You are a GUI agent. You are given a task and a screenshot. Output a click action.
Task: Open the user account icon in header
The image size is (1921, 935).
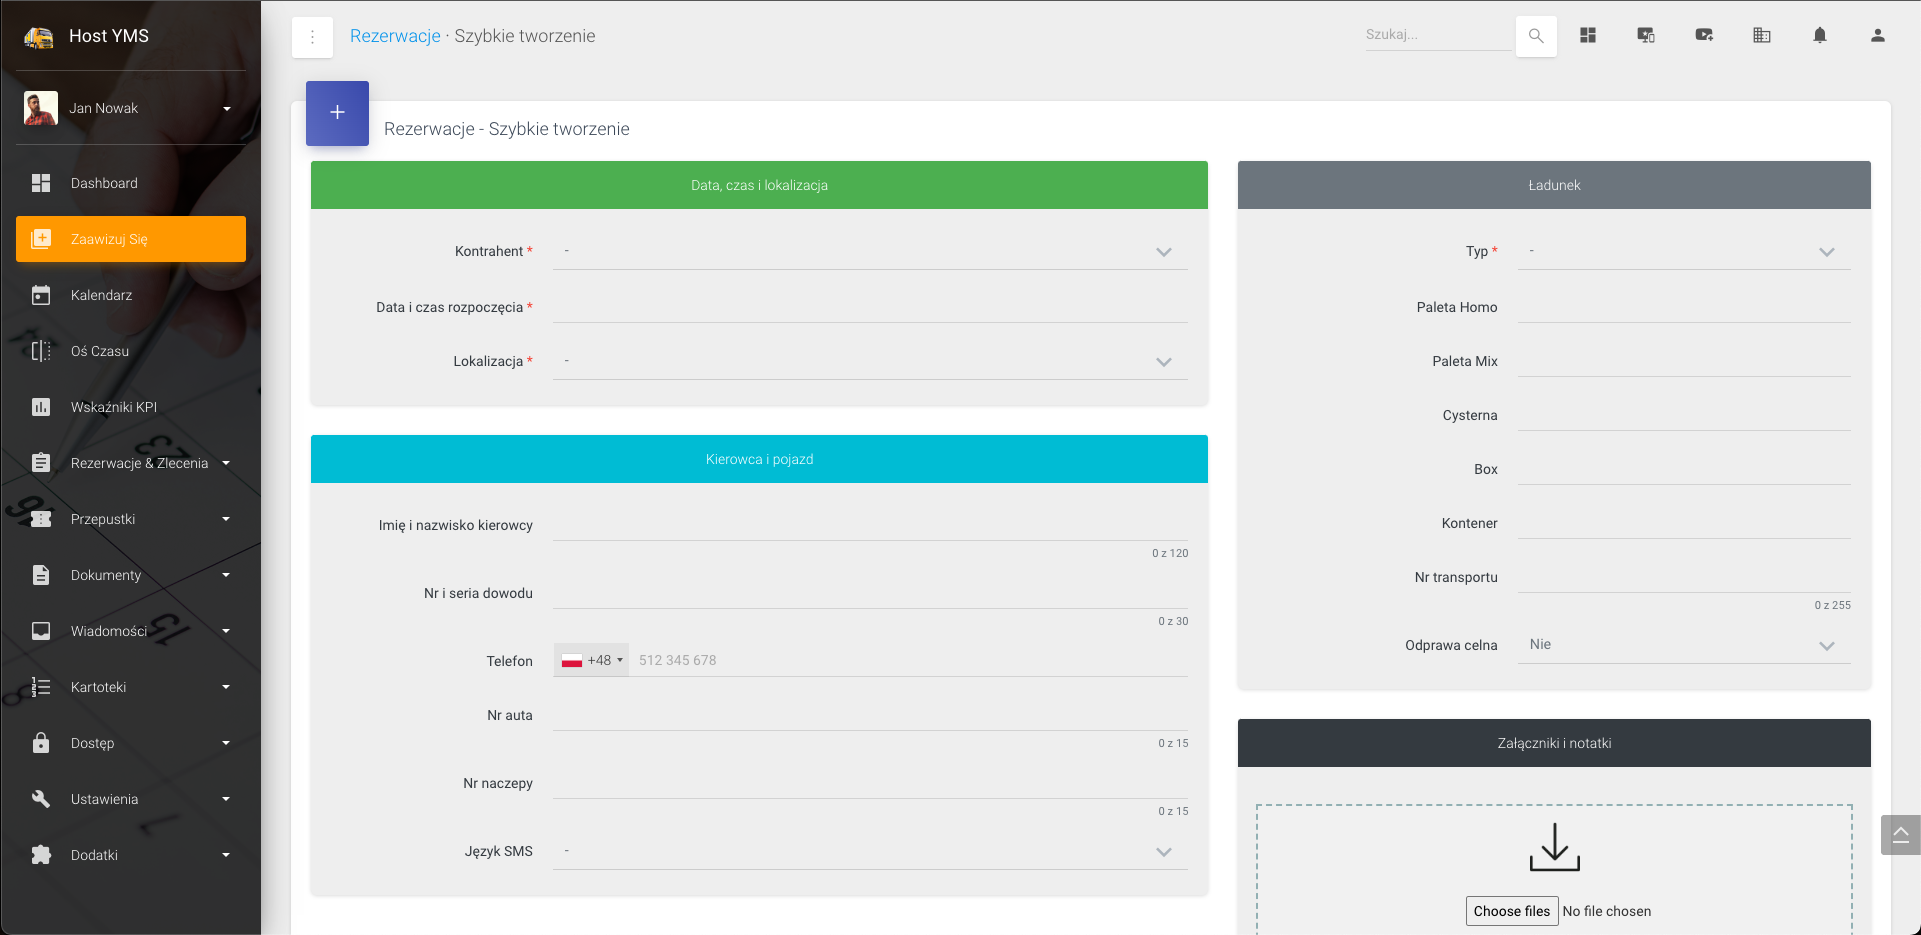point(1878,36)
